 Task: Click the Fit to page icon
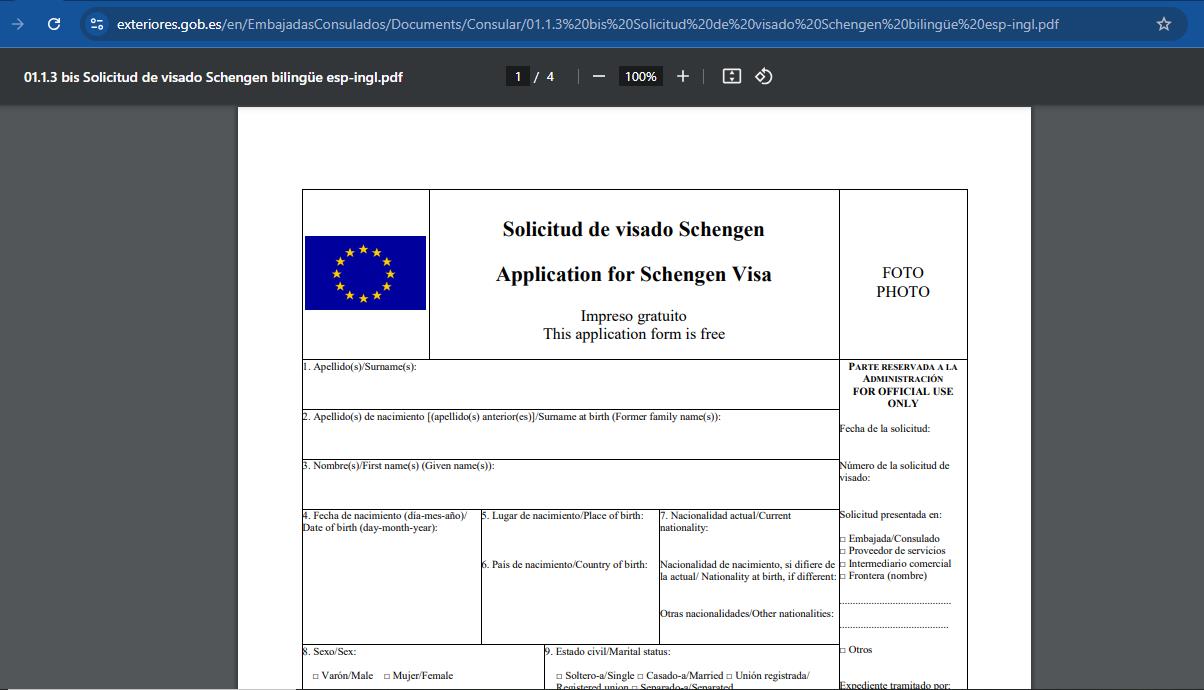point(732,76)
